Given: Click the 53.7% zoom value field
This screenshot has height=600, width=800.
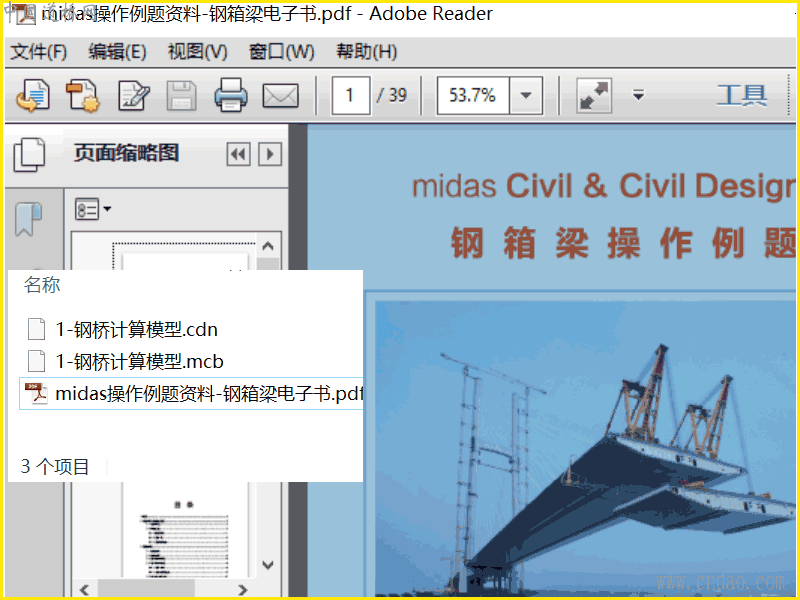Looking at the screenshot, I should pos(472,95).
